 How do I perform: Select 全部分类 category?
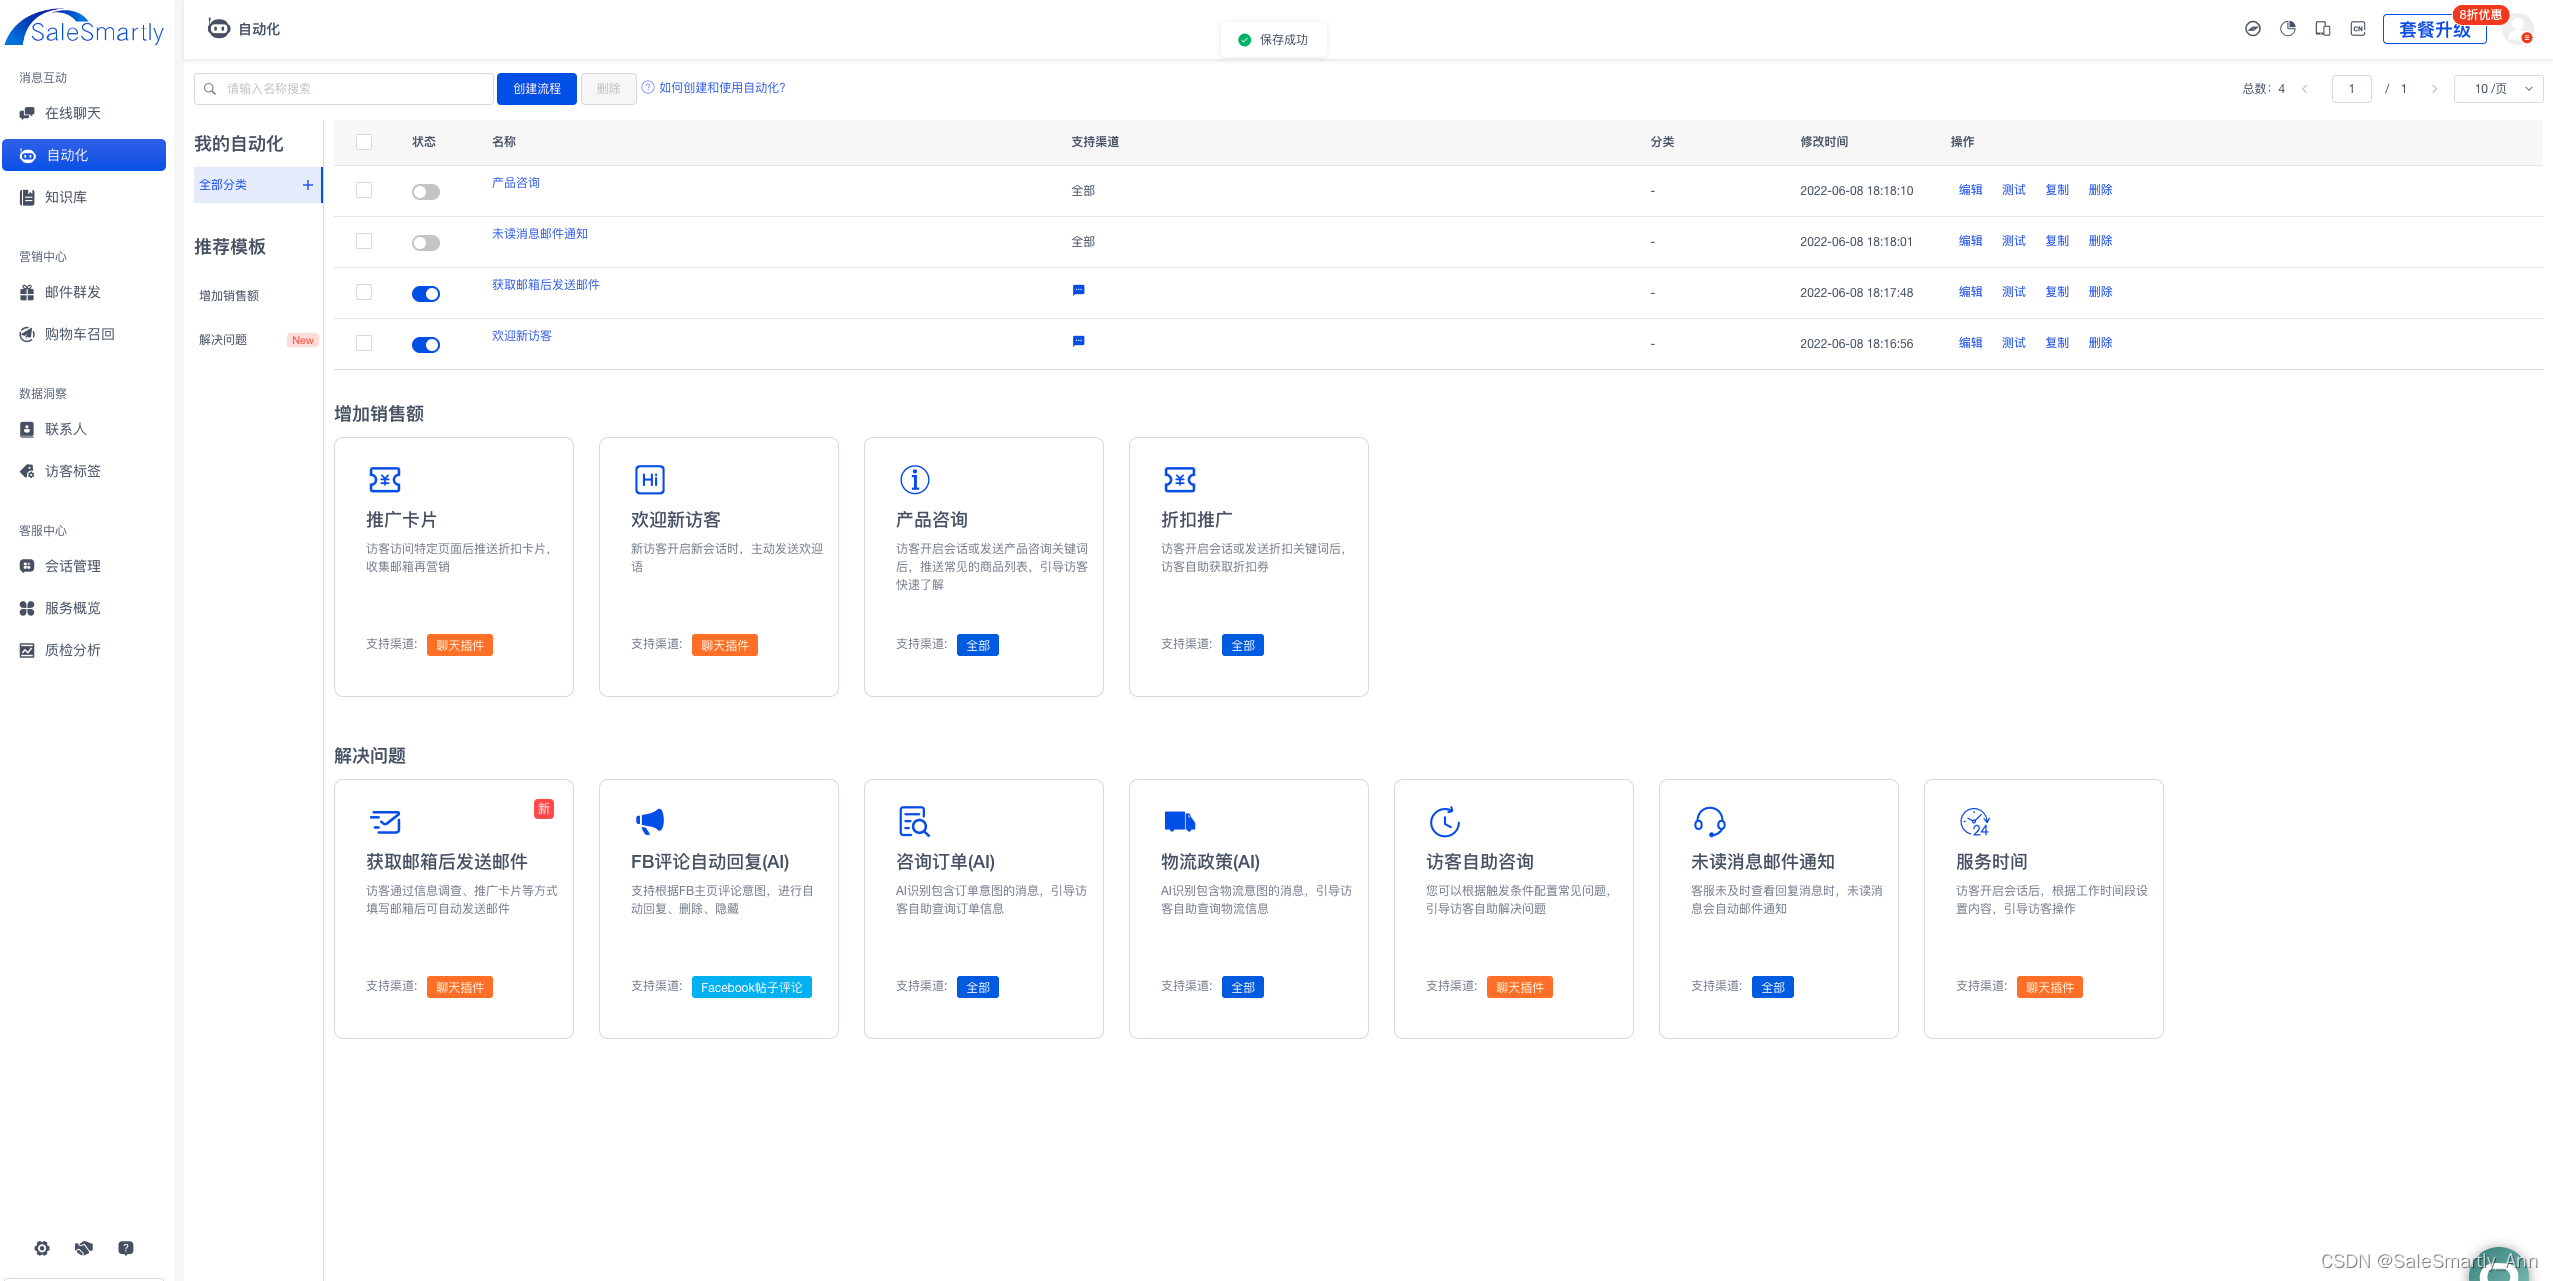point(223,185)
